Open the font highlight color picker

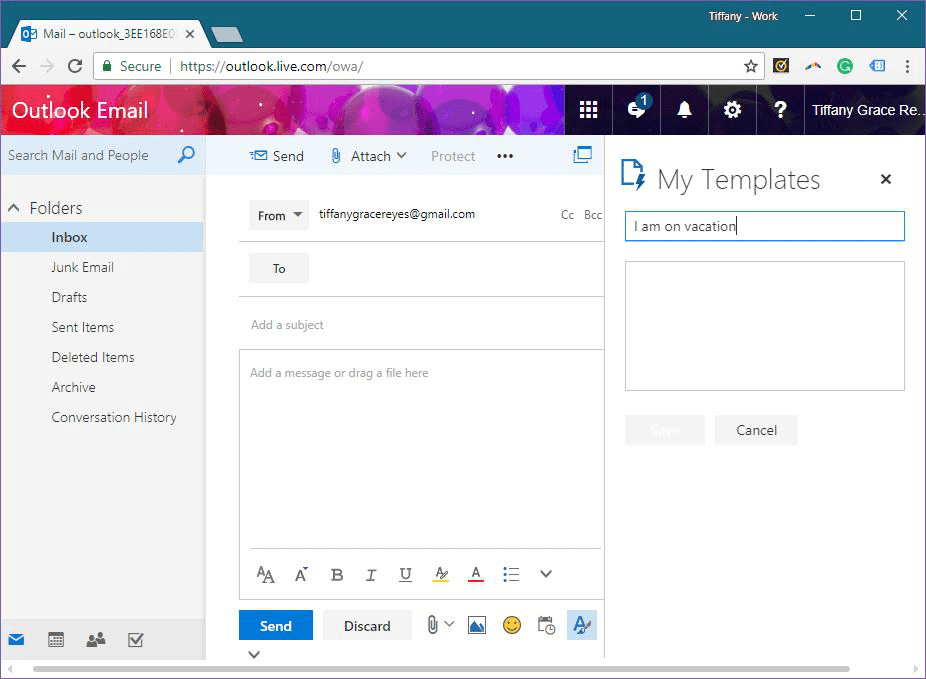pyautogui.click(x=441, y=574)
